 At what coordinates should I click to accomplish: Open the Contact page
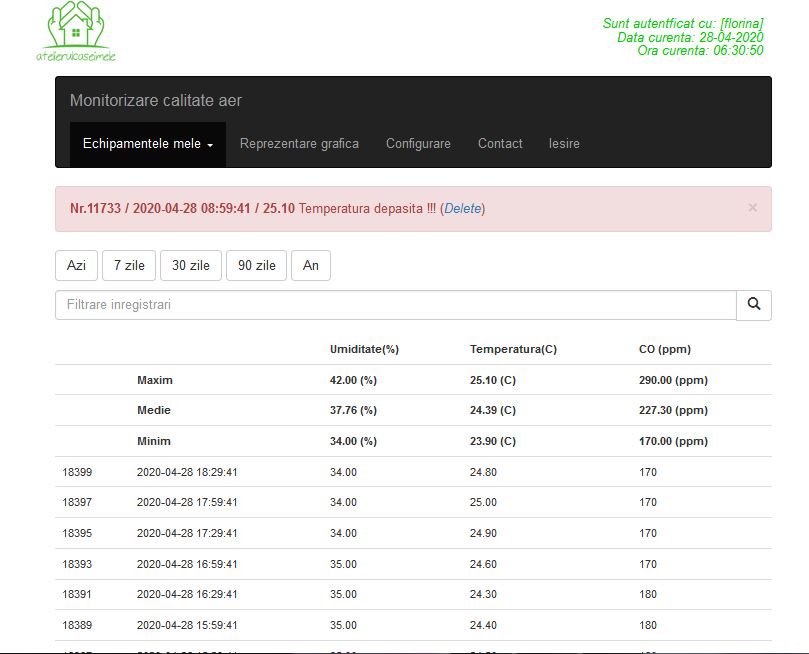[500, 144]
